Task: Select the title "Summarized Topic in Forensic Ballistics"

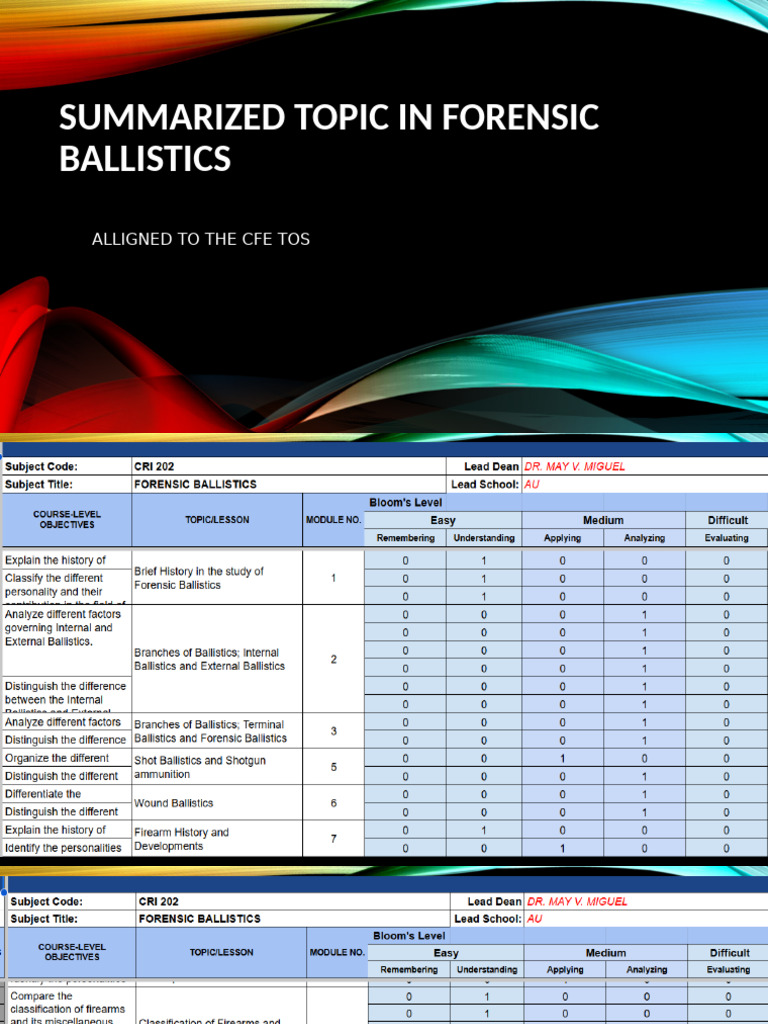Action: (329, 137)
